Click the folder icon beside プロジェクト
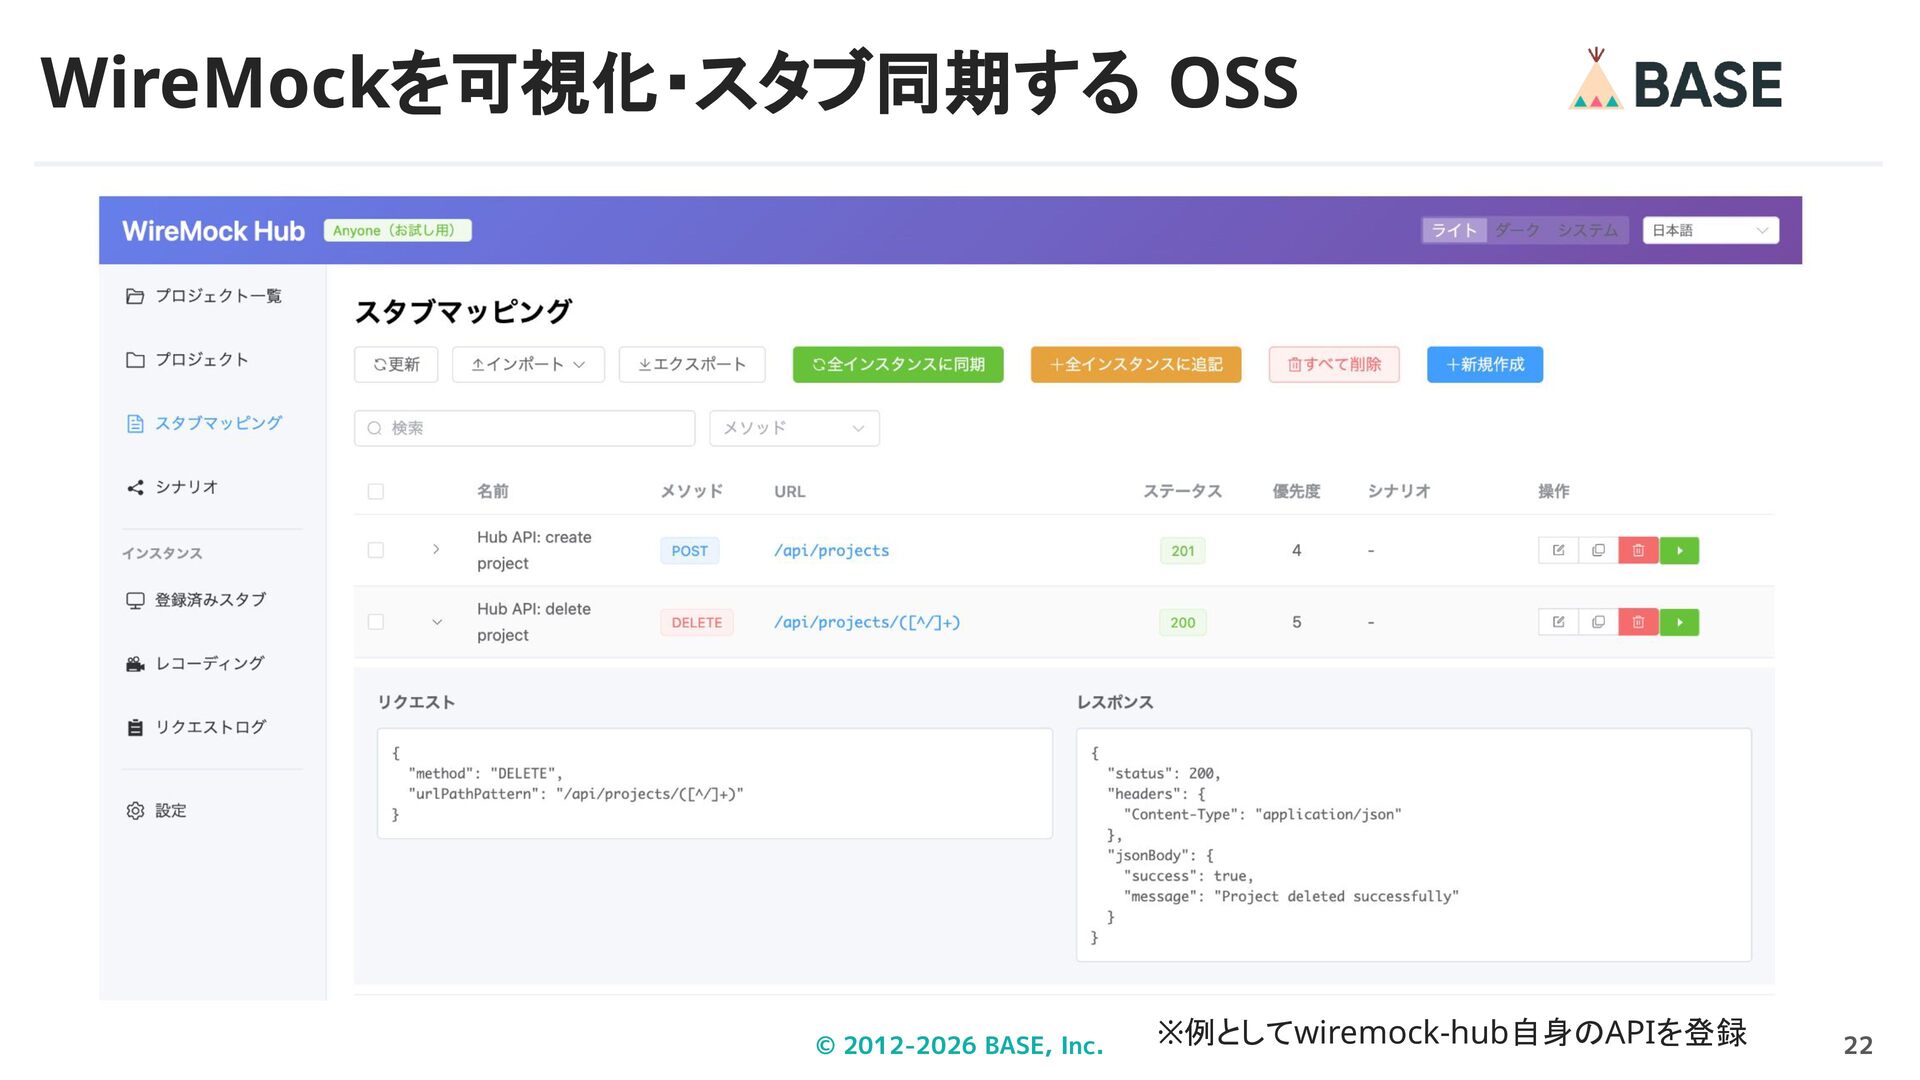This screenshot has width=1920, height=1080. tap(135, 360)
